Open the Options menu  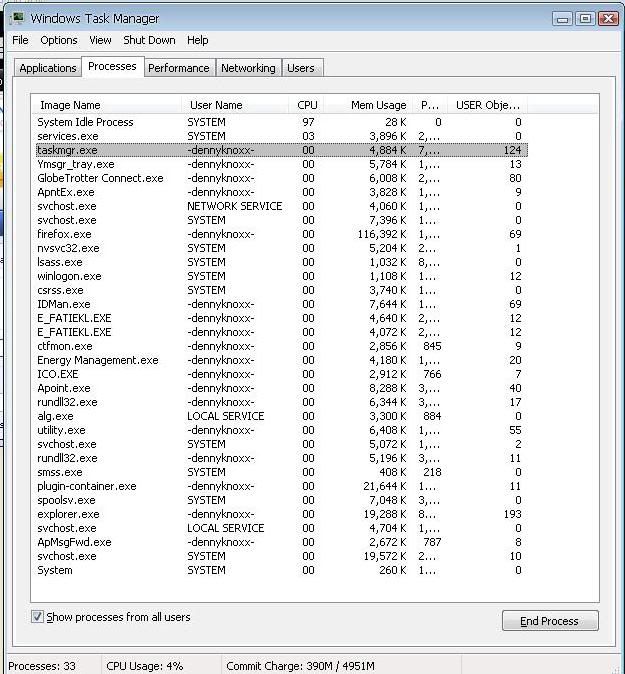59,40
